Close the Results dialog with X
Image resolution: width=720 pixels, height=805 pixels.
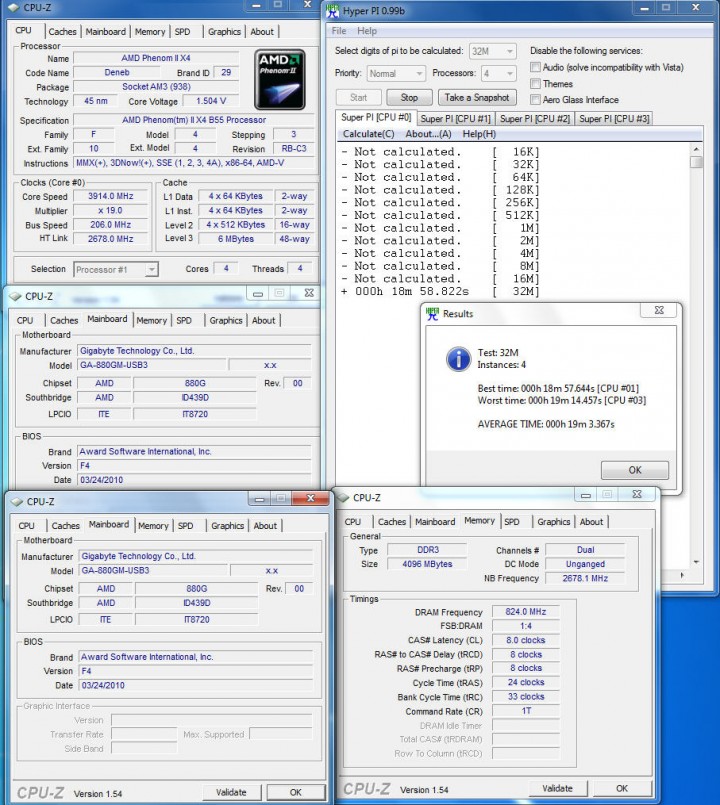[659, 310]
